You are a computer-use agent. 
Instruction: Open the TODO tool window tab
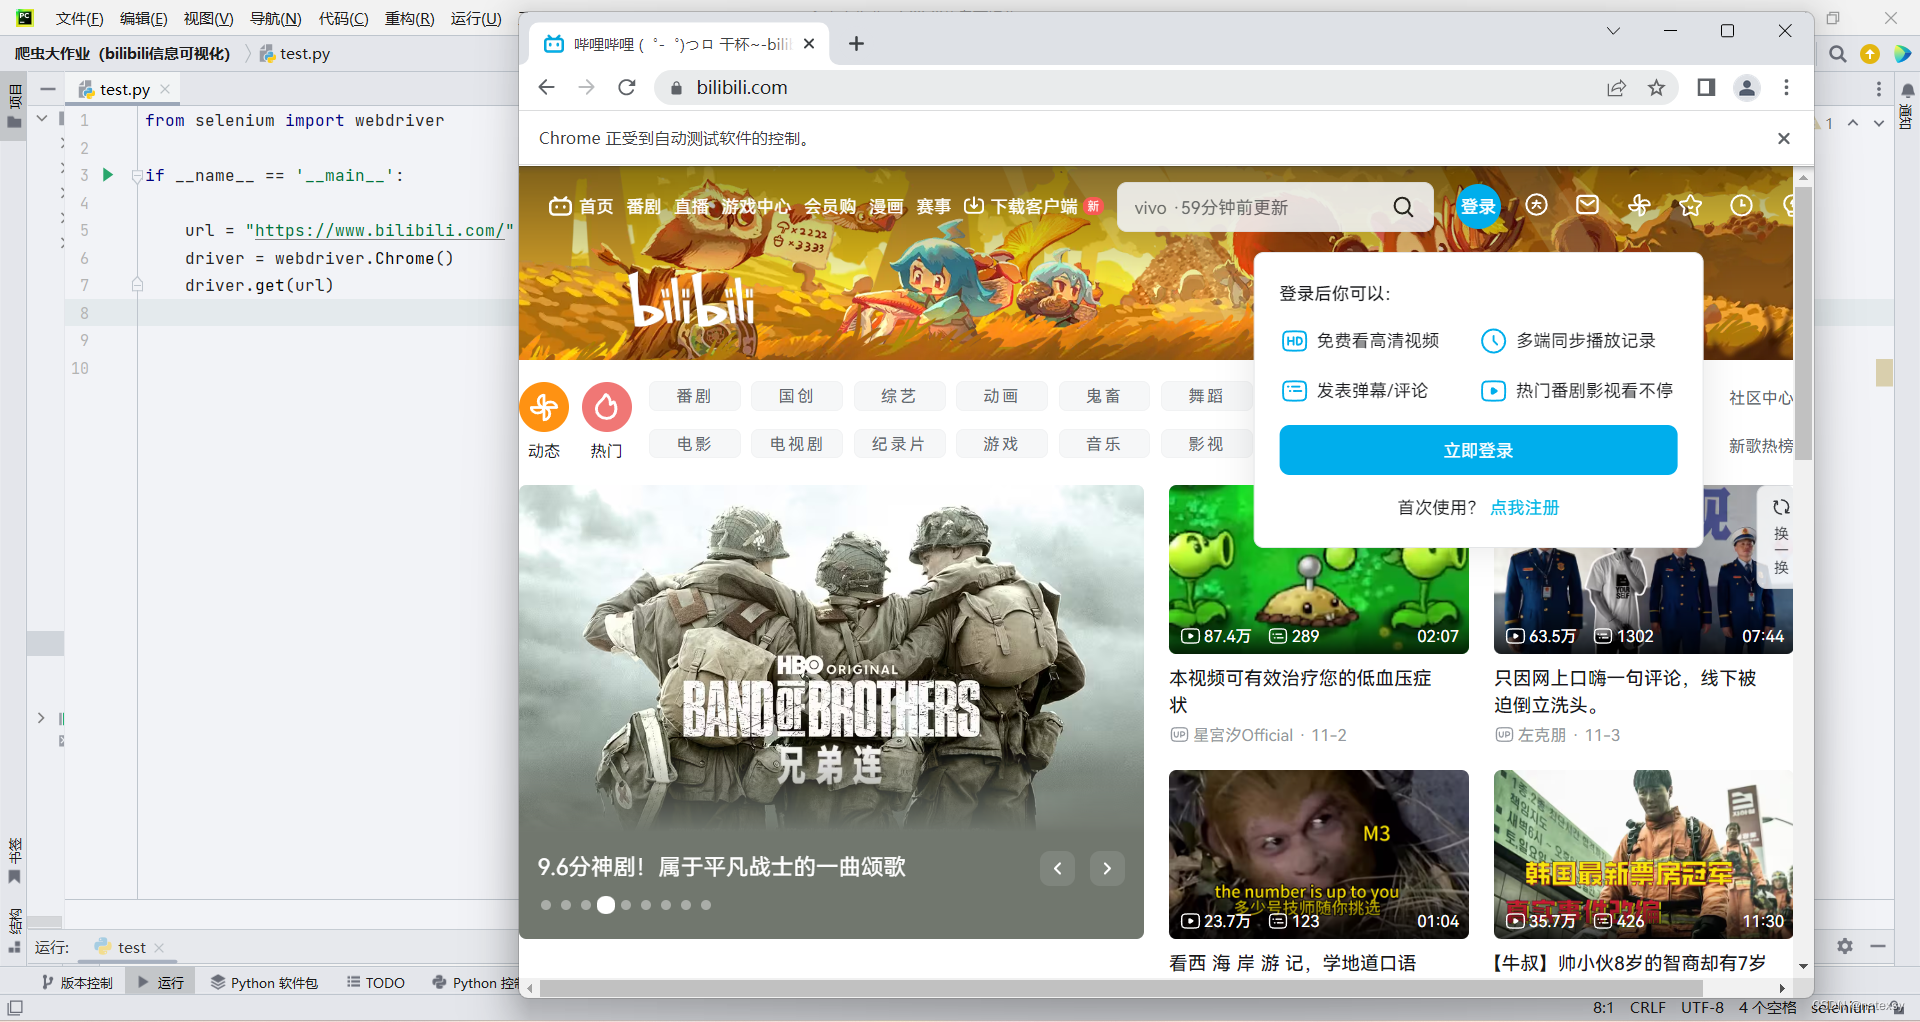click(x=376, y=983)
